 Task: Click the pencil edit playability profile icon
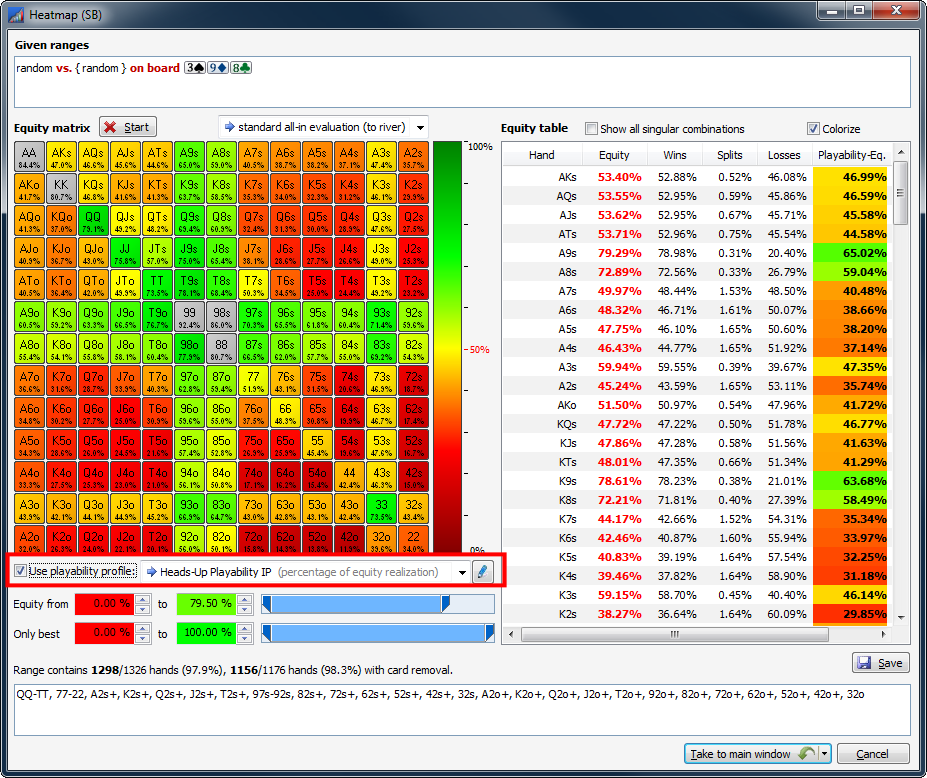[x=482, y=572]
